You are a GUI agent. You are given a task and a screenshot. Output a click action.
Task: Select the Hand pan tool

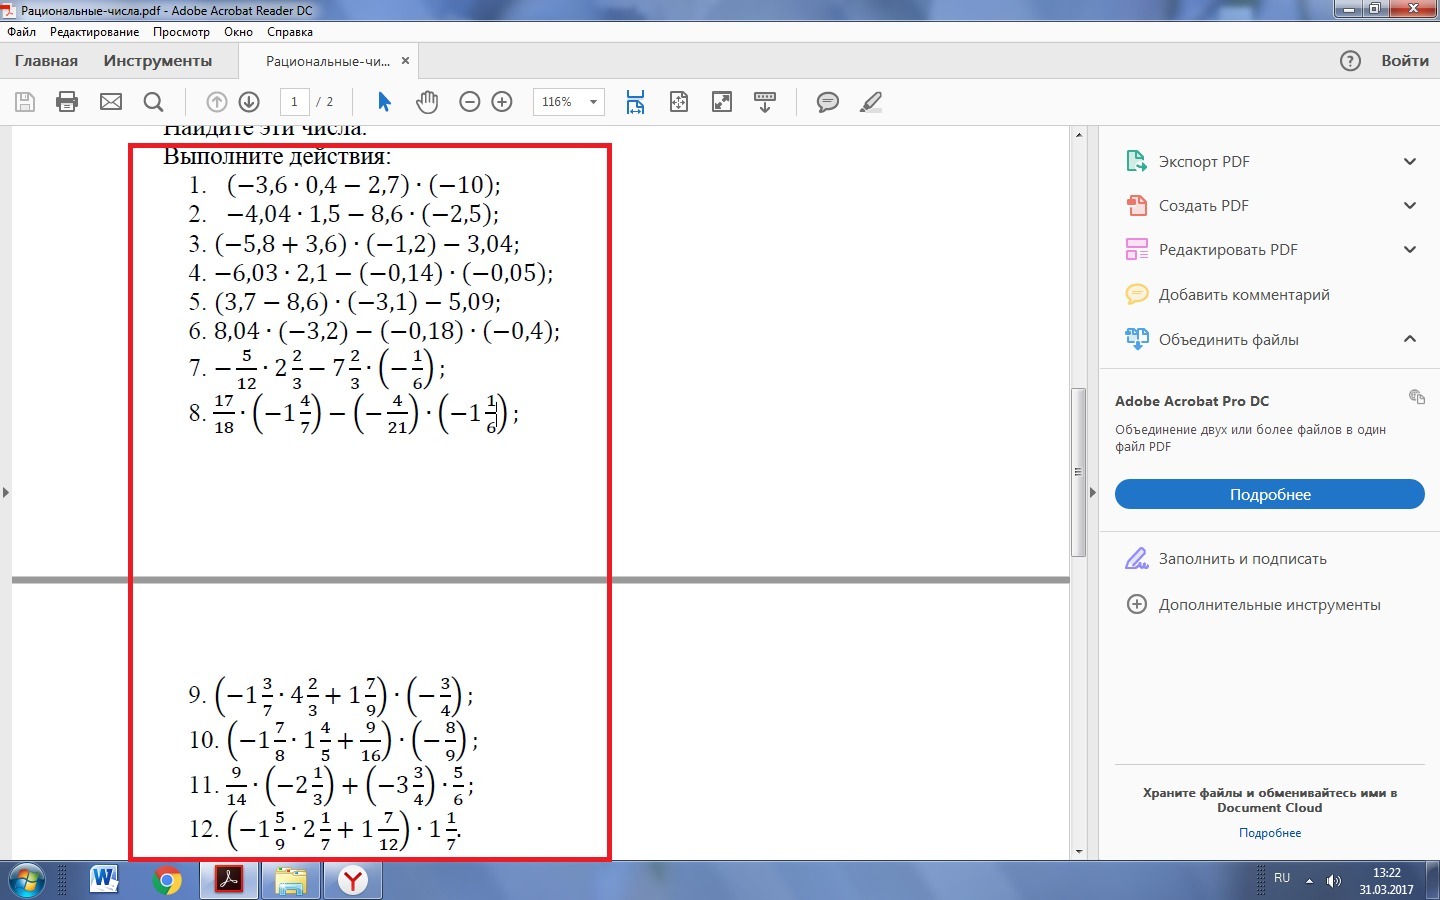click(x=427, y=102)
